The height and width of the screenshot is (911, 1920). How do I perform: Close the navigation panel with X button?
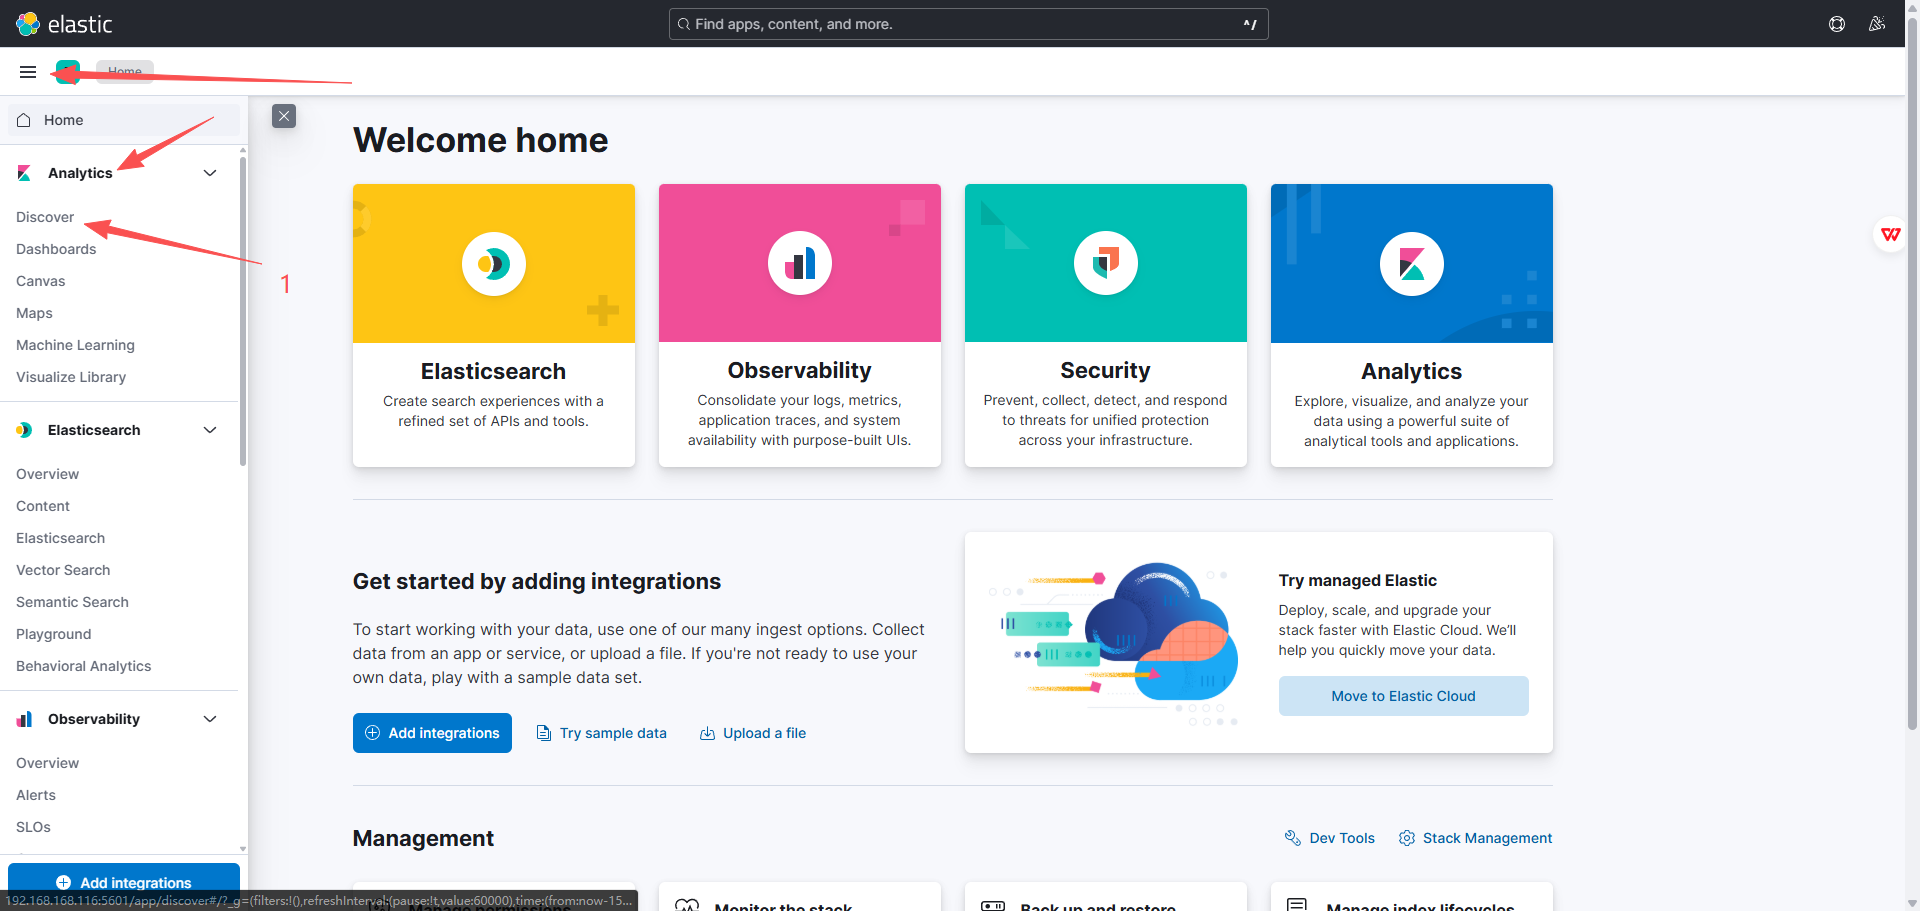[x=284, y=116]
